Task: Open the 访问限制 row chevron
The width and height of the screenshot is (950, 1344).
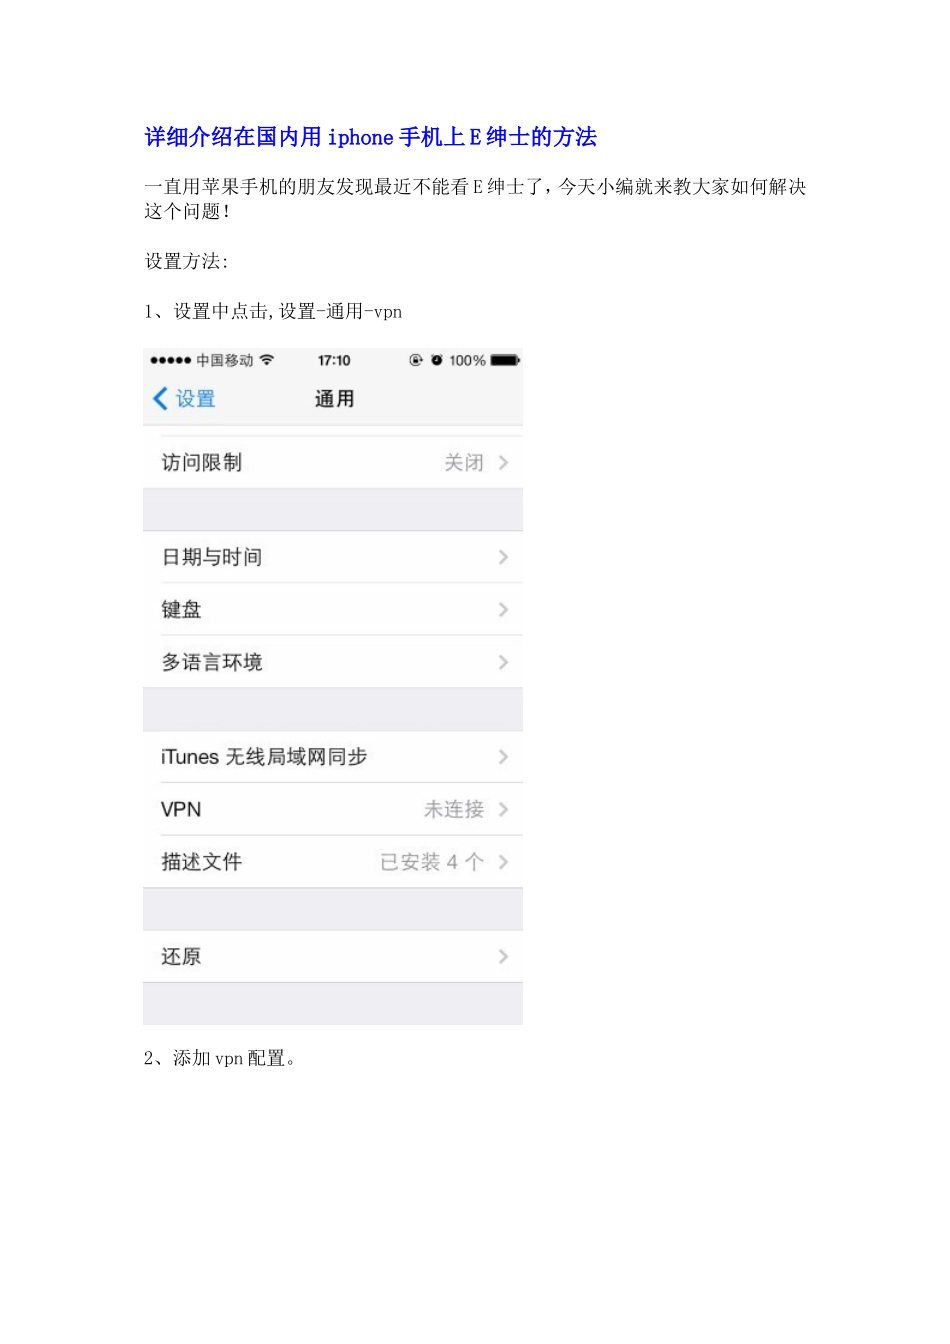Action: click(503, 462)
